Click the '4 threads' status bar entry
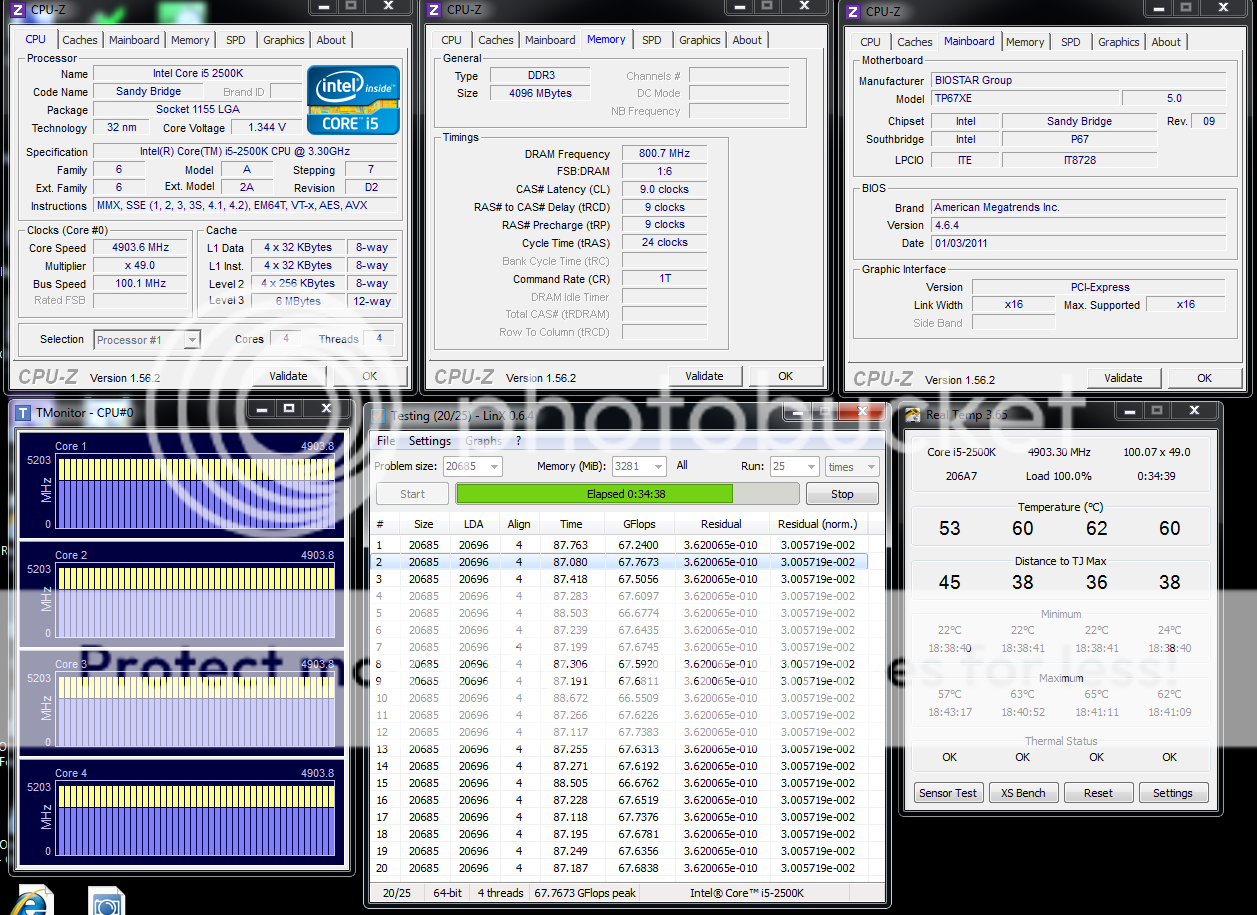Screen dimensions: 1257x915 [x=500, y=893]
